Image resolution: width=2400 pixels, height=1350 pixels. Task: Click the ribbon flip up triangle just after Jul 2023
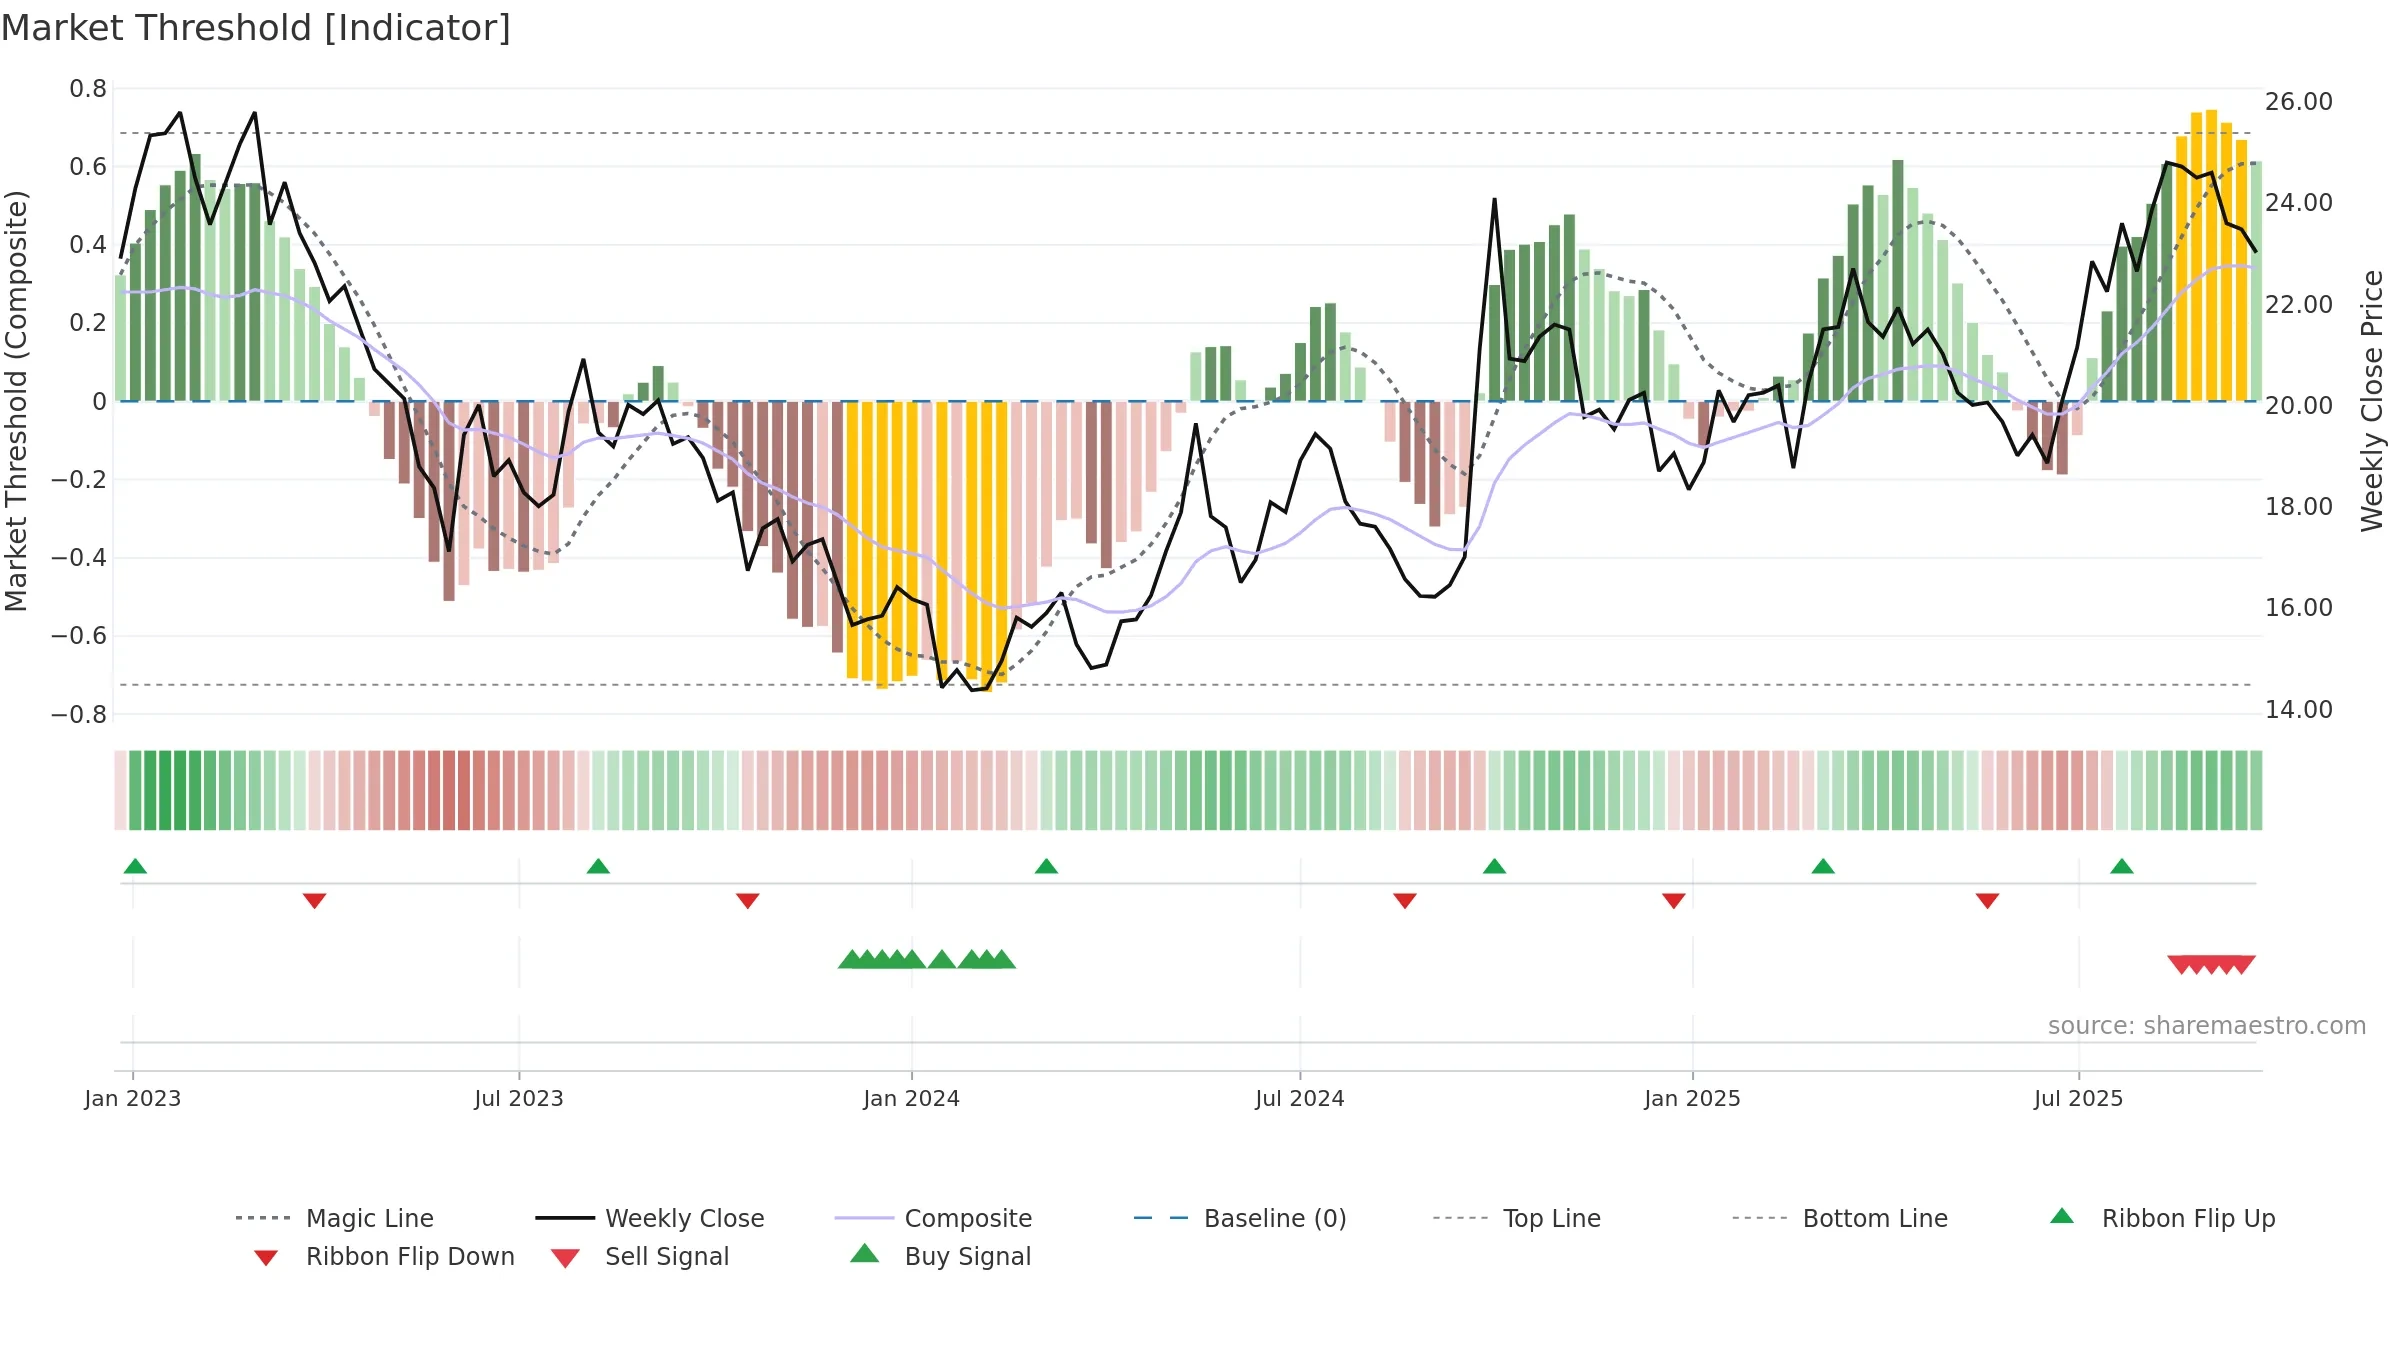click(598, 866)
